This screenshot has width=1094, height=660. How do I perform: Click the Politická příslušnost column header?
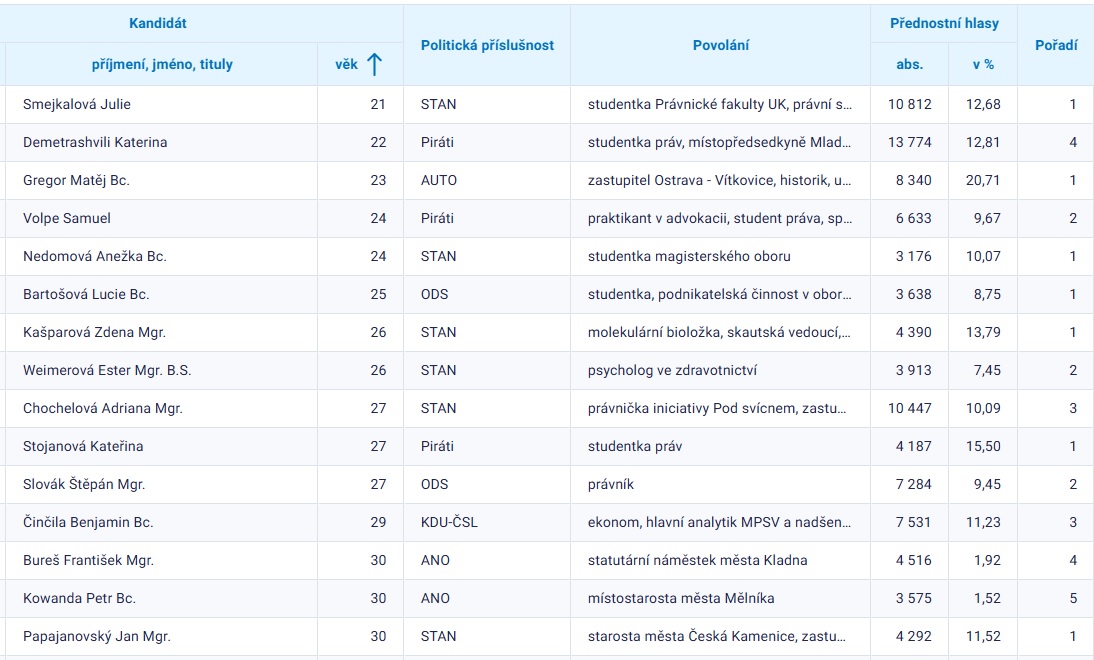(x=487, y=45)
